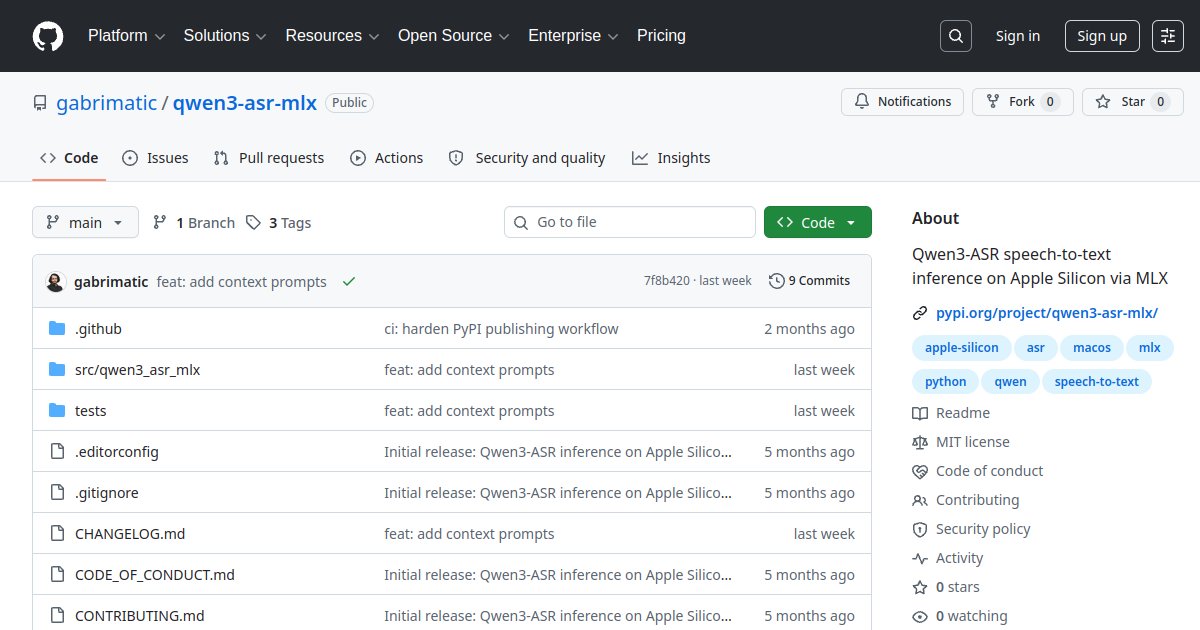
Task: Click the Activity pulse icon
Action: click(920, 558)
